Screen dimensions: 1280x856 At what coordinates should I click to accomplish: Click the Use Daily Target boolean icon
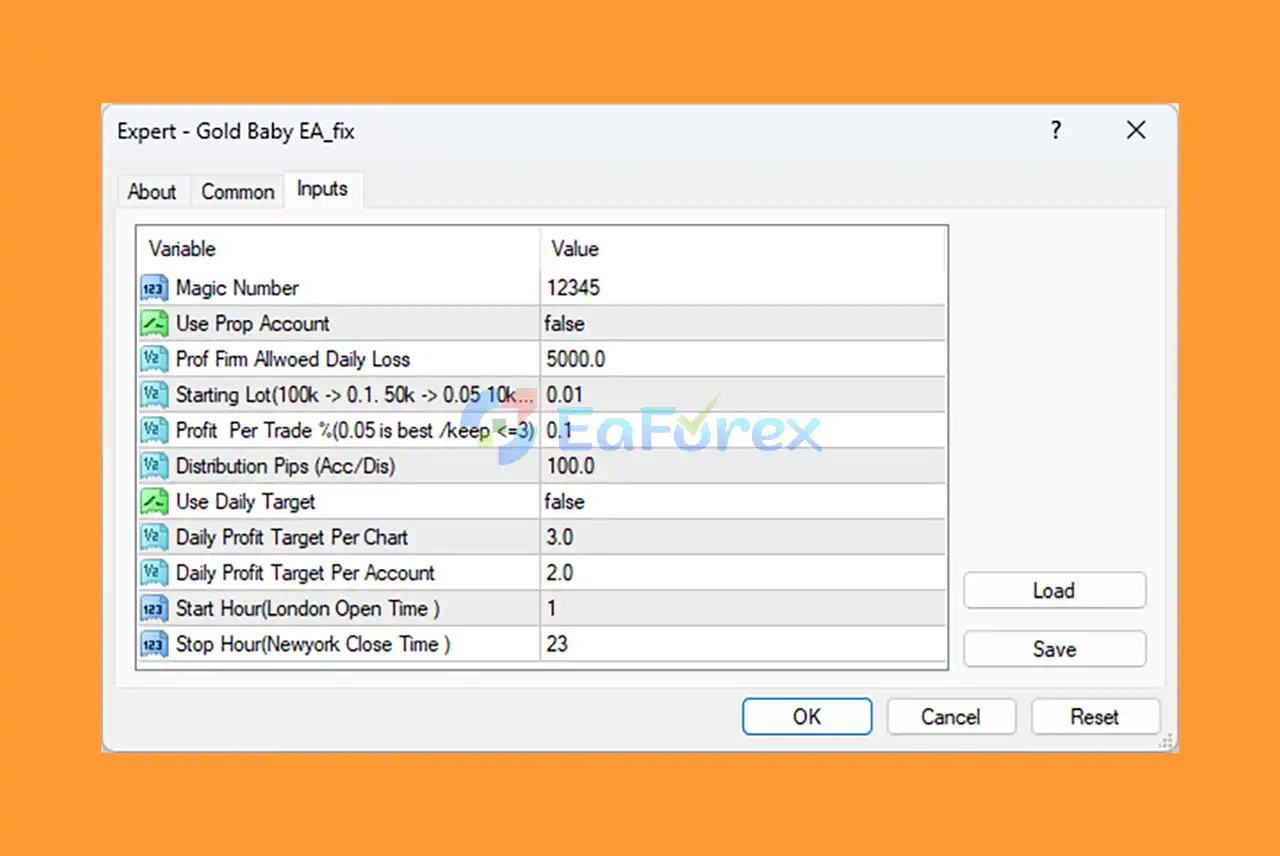coord(153,502)
